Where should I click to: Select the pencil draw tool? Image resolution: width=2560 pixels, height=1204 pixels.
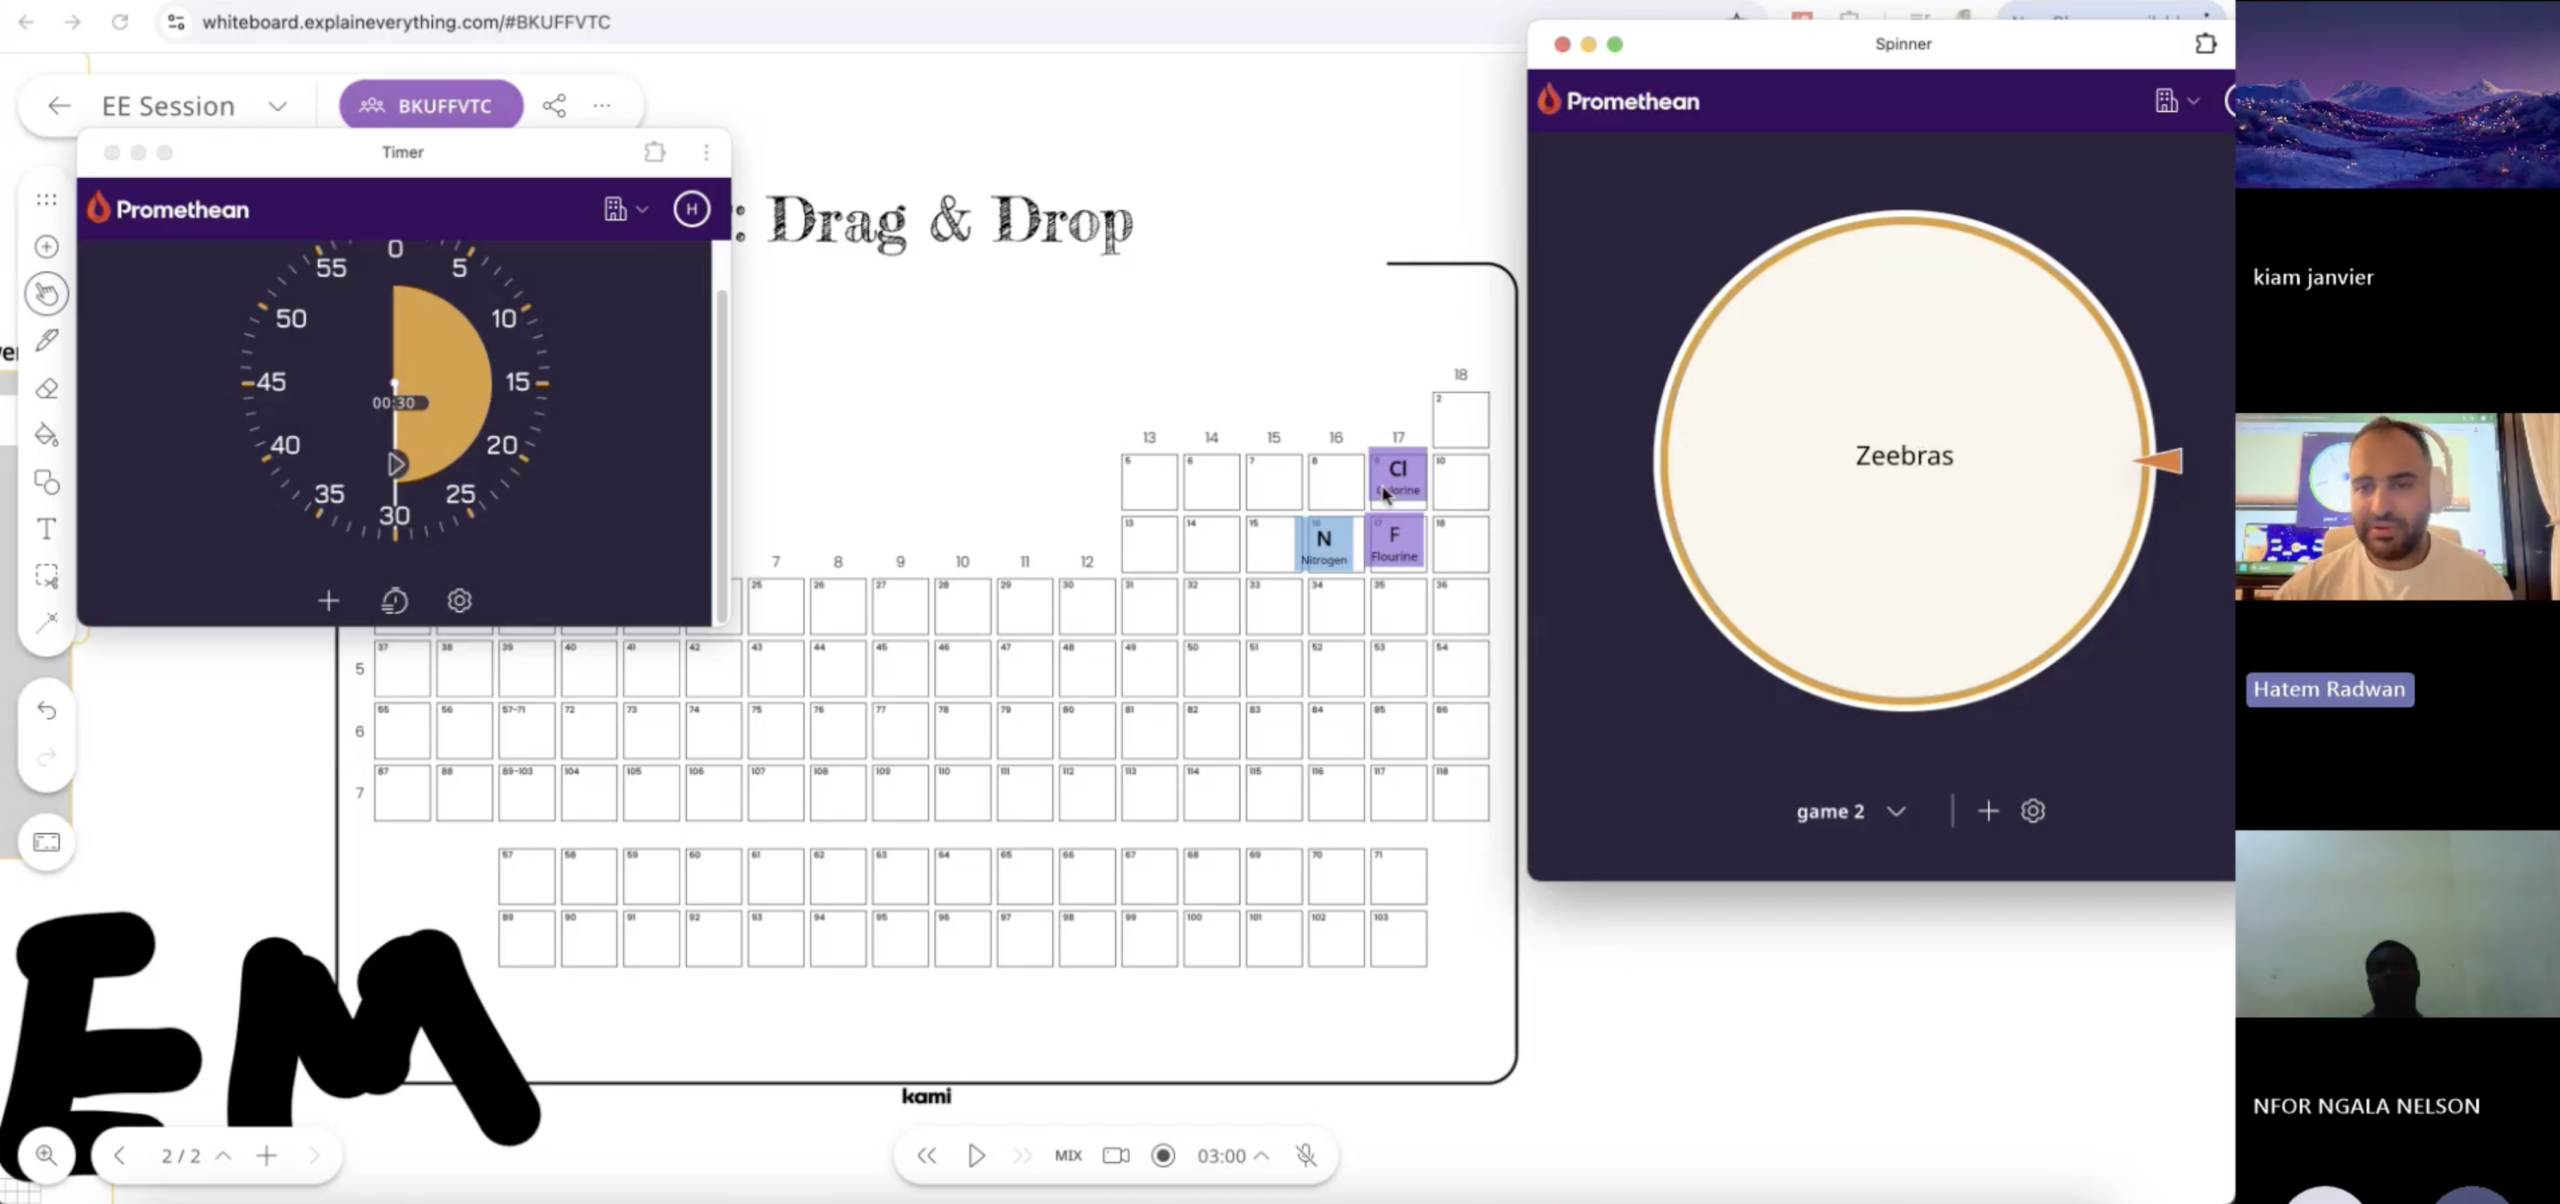(46, 341)
